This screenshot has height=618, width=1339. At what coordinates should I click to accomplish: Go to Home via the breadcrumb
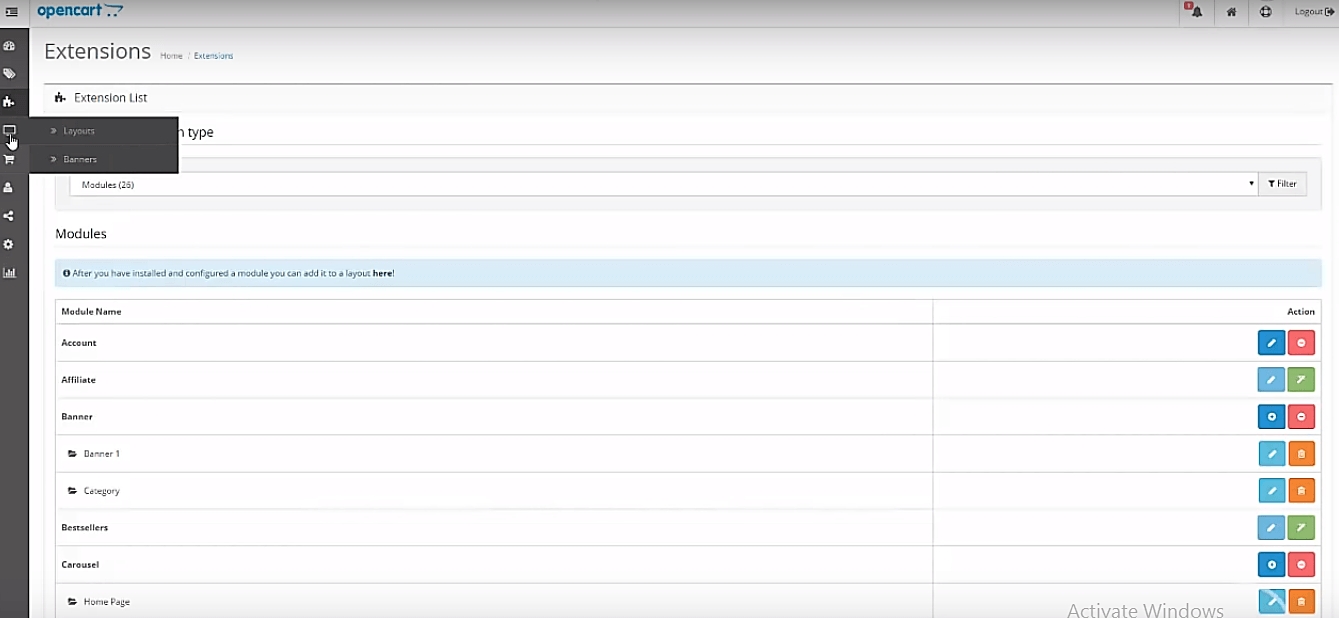click(171, 56)
